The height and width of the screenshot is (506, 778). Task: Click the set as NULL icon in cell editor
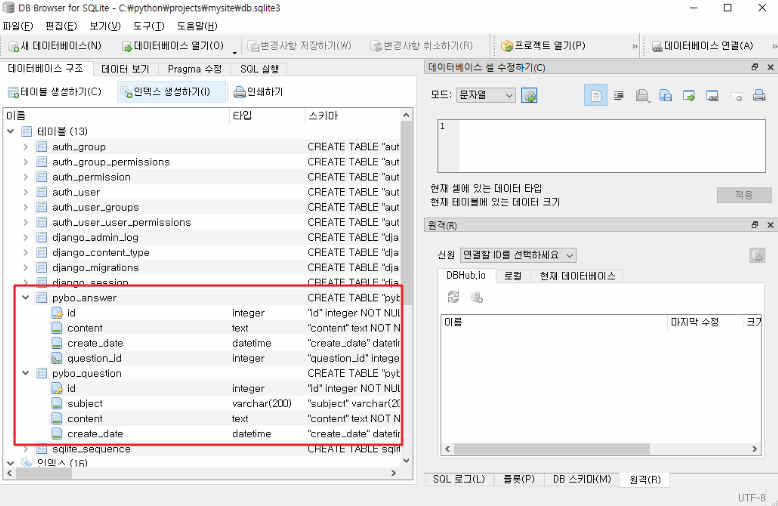(736, 96)
